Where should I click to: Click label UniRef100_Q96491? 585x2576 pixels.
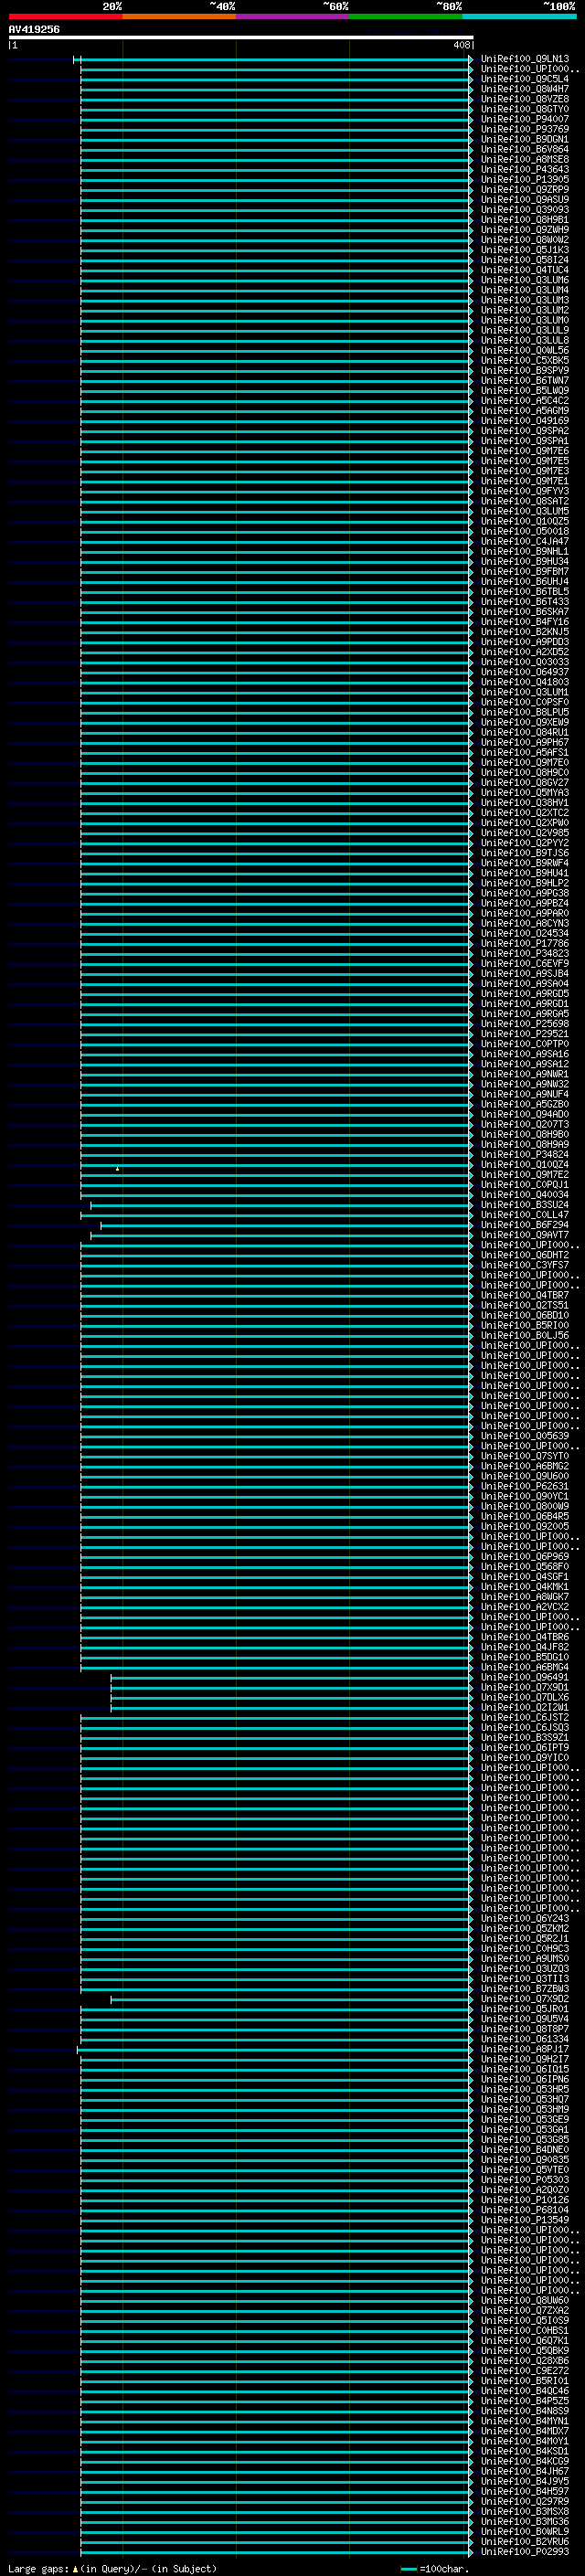pos(524,1677)
